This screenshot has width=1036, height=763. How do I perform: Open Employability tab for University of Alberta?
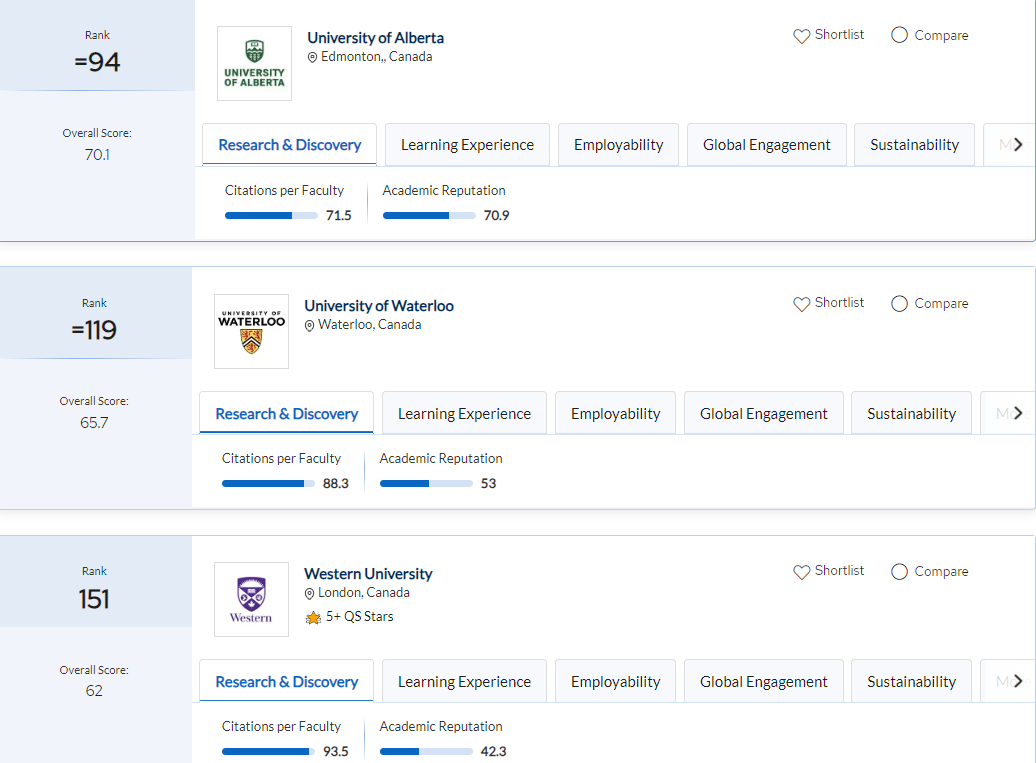tap(618, 145)
